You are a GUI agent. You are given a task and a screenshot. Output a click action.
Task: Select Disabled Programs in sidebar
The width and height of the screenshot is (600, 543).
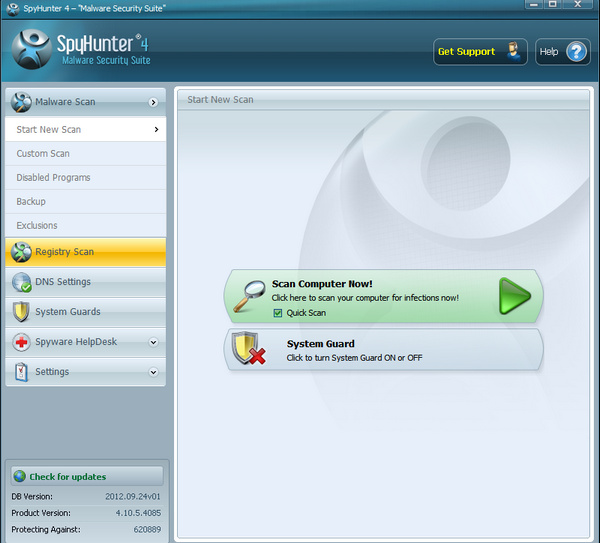point(53,178)
